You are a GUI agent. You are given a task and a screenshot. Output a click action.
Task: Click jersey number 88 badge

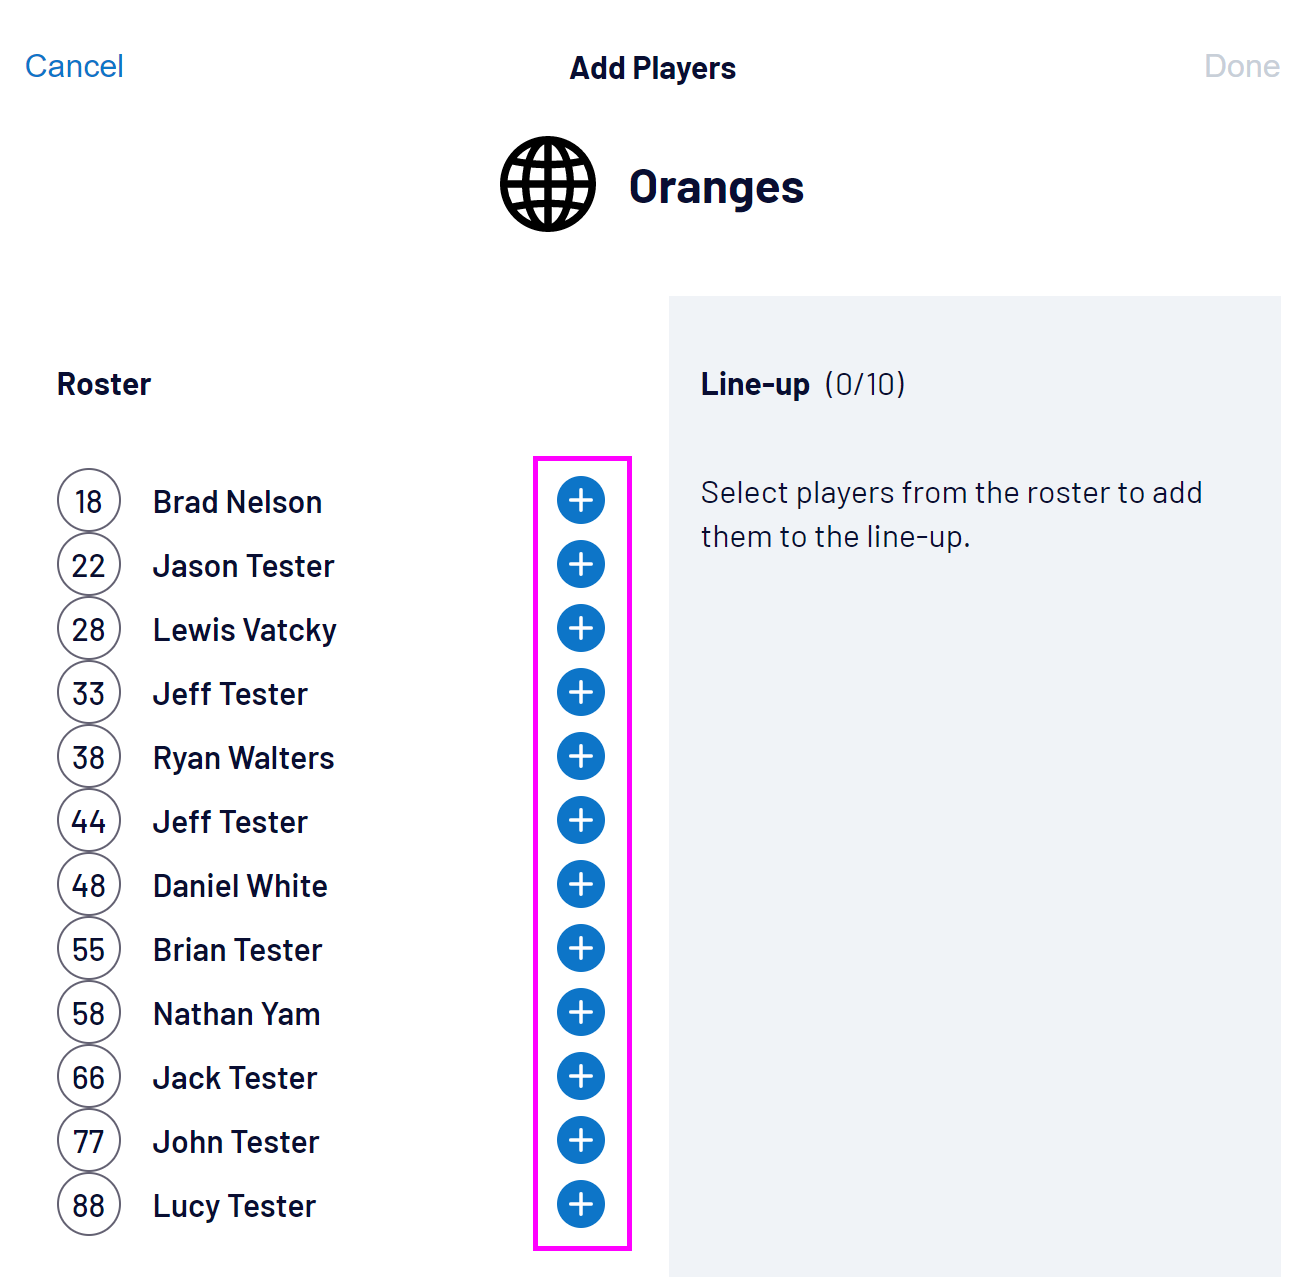click(x=89, y=1205)
